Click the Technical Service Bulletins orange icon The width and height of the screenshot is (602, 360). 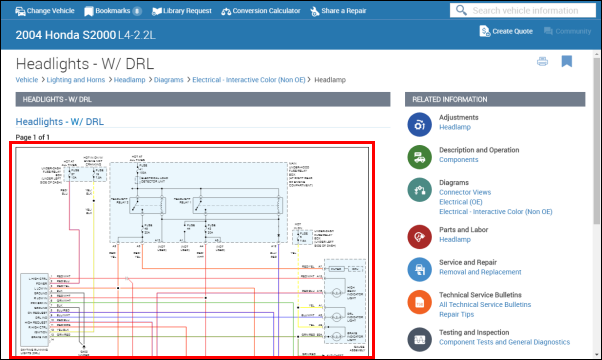coord(419,302)
